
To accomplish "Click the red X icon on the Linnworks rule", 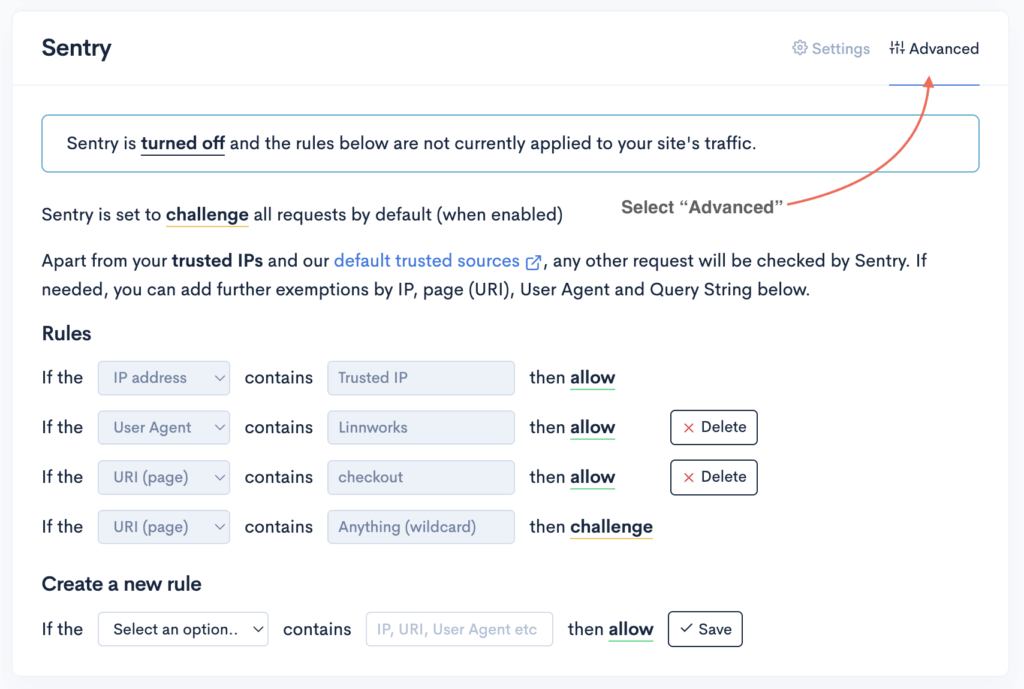I will 688,428.
